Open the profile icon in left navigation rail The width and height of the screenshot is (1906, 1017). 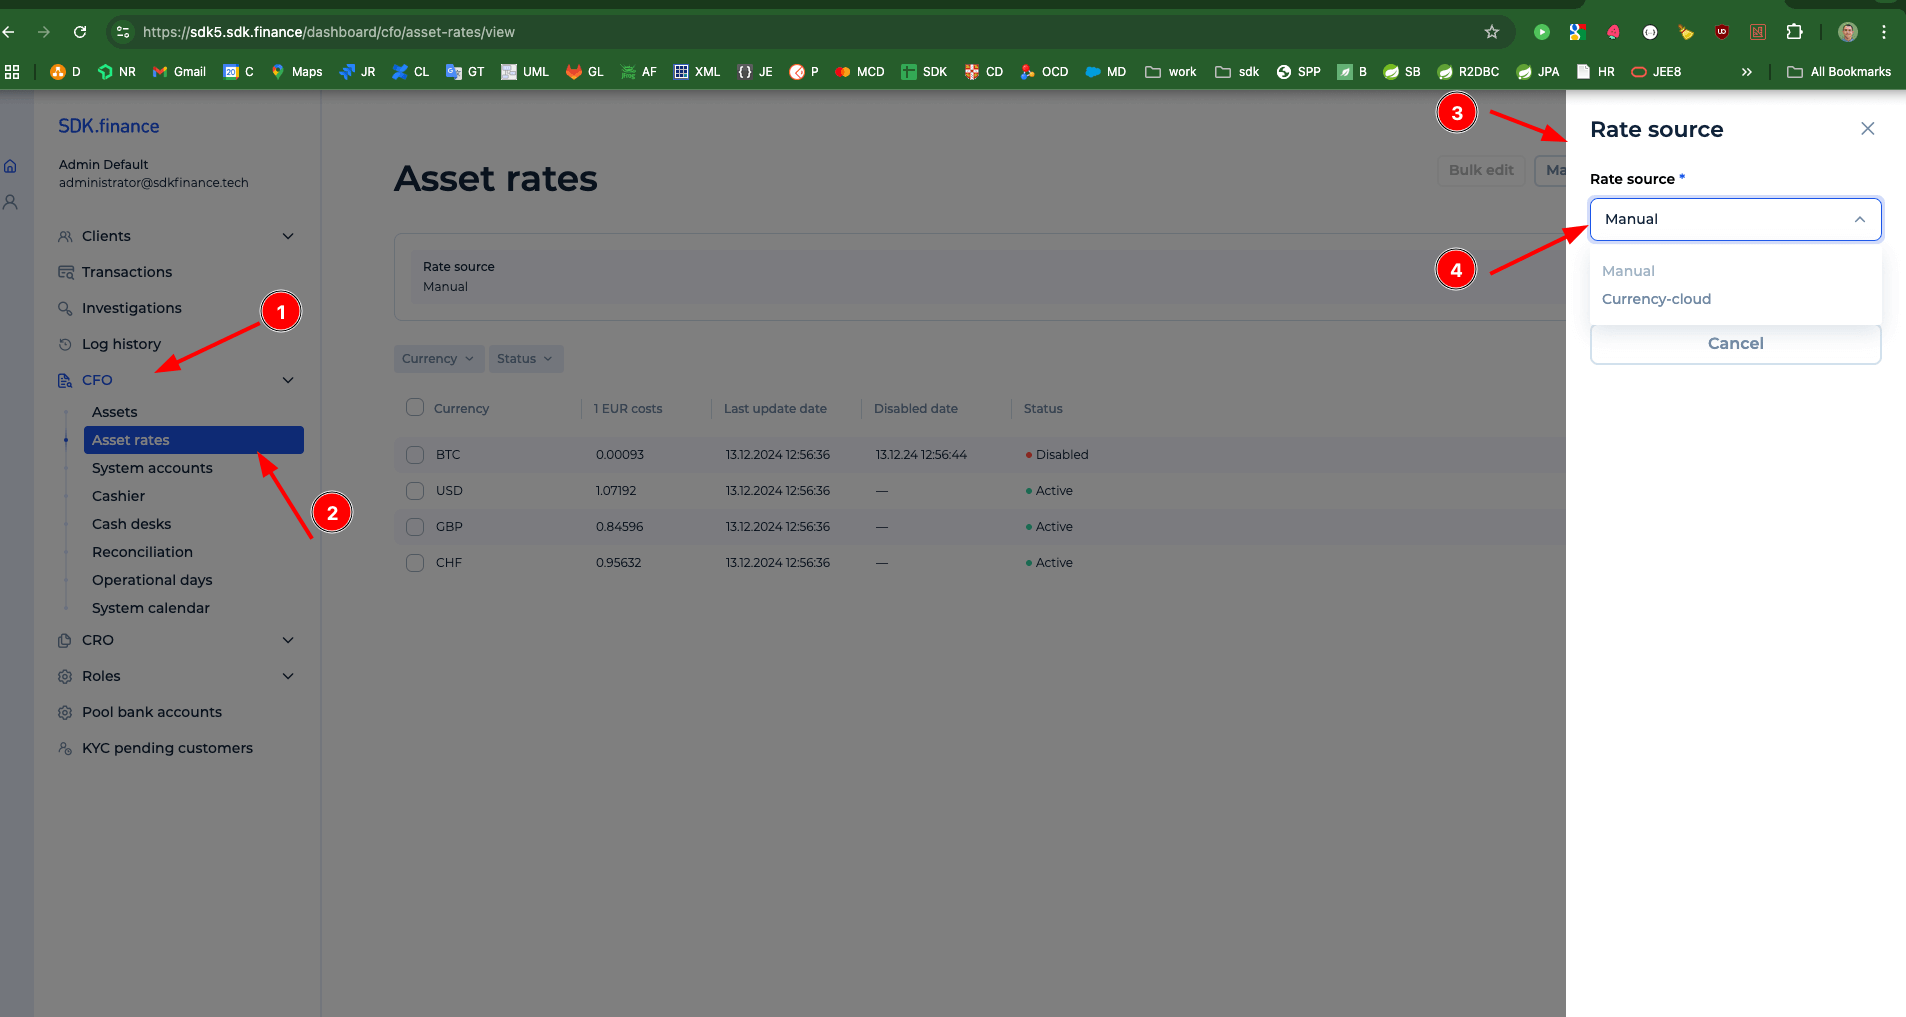pyautogui.click(x=11, y=202)
